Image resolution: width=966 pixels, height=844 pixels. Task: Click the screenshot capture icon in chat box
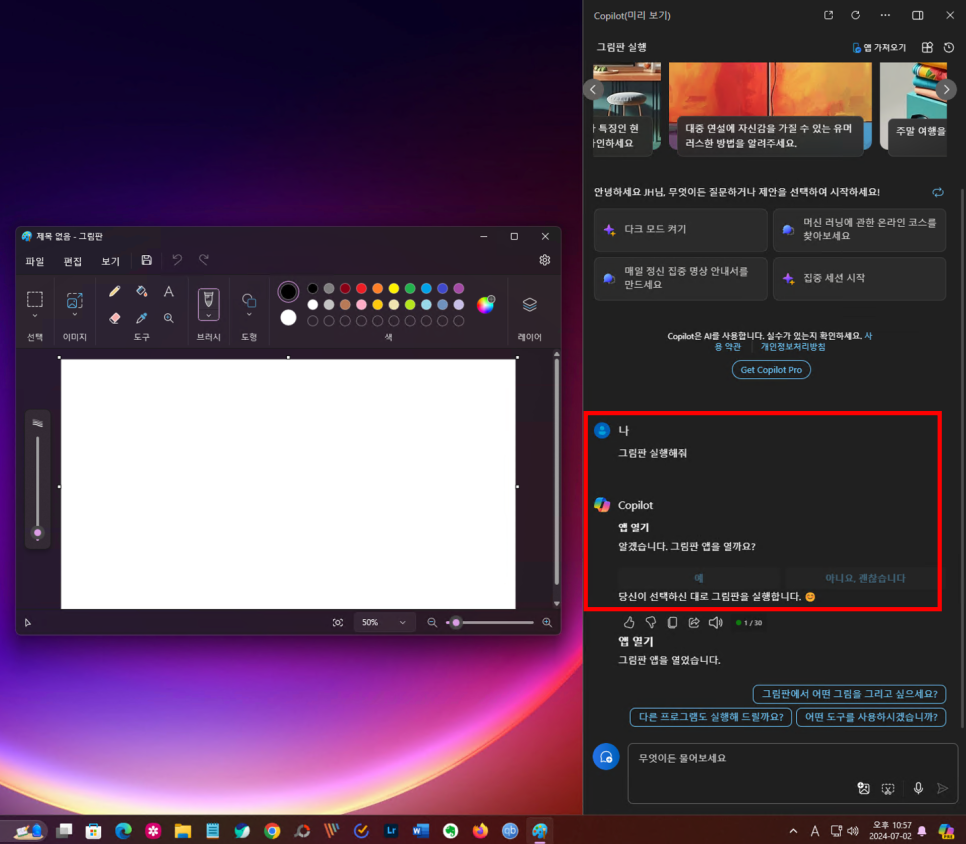888,789
